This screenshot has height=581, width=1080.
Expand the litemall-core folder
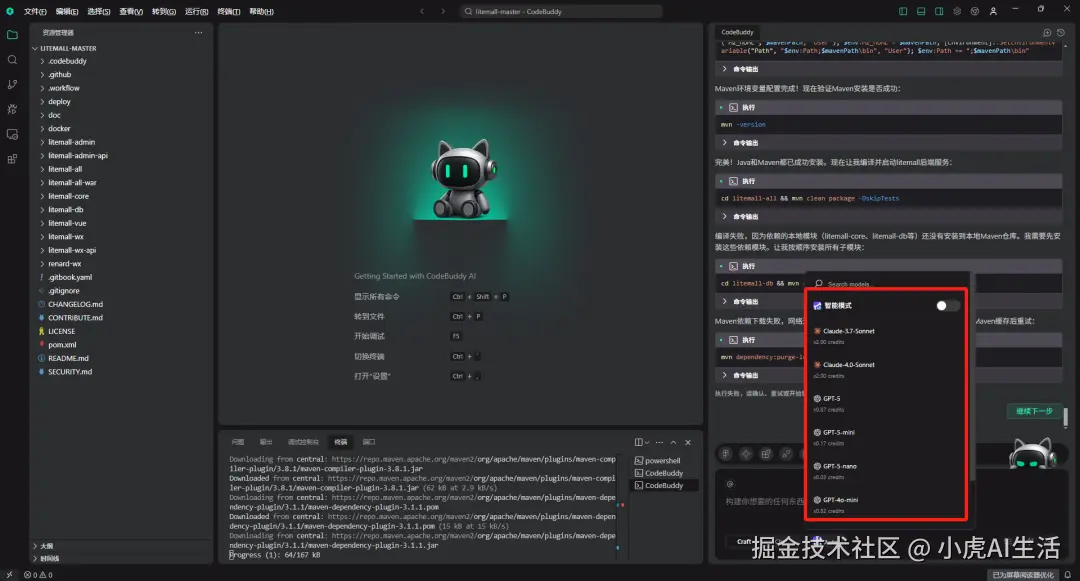(x=121, y=196)
